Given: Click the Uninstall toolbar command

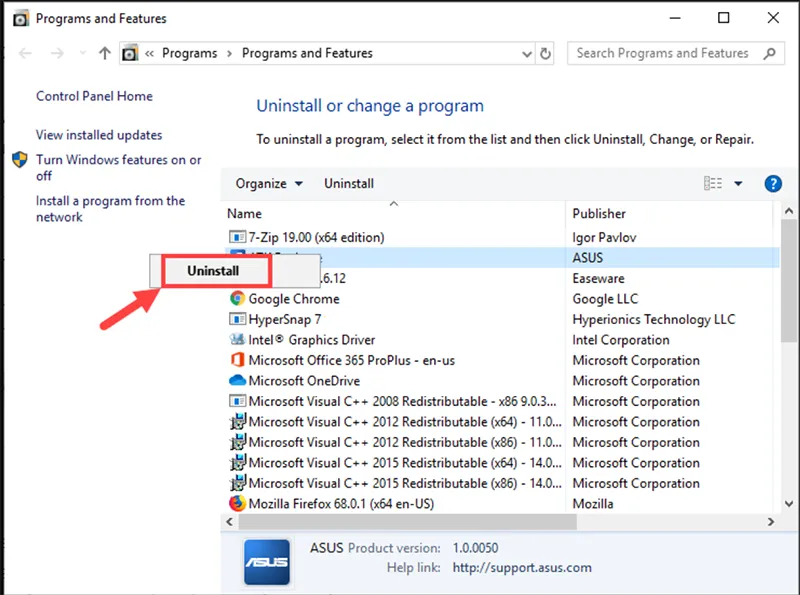Looking at the screenshot, I should [x=349, y=184].
